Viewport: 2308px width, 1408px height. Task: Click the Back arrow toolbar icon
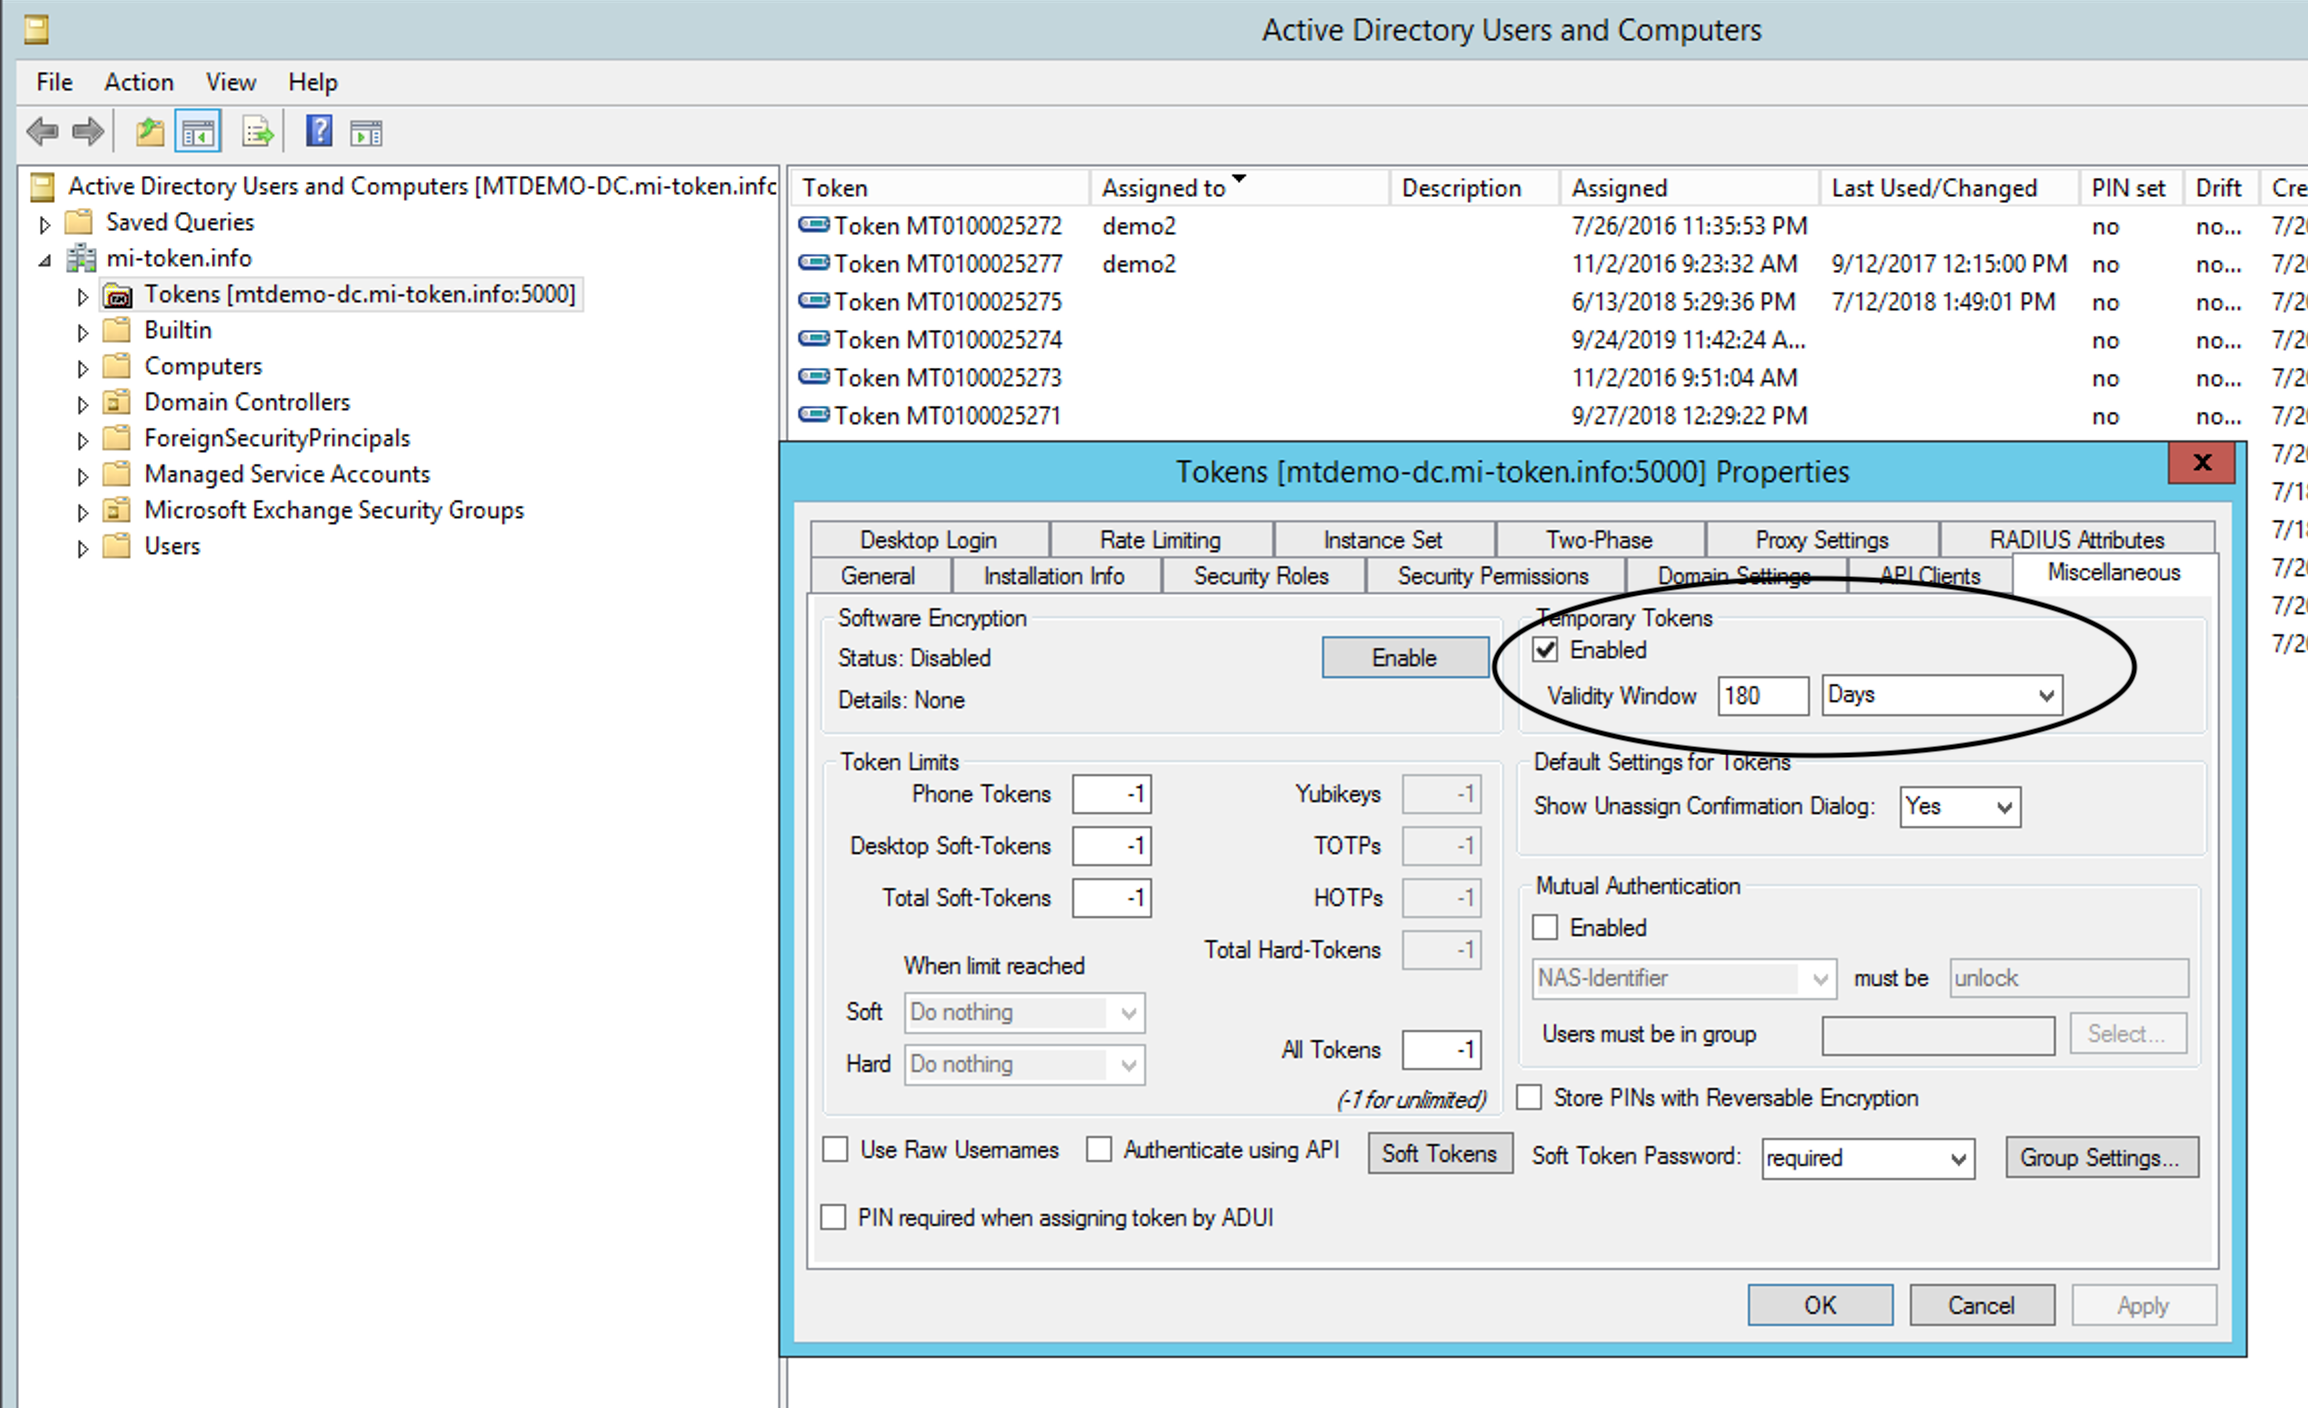(42, 131)
